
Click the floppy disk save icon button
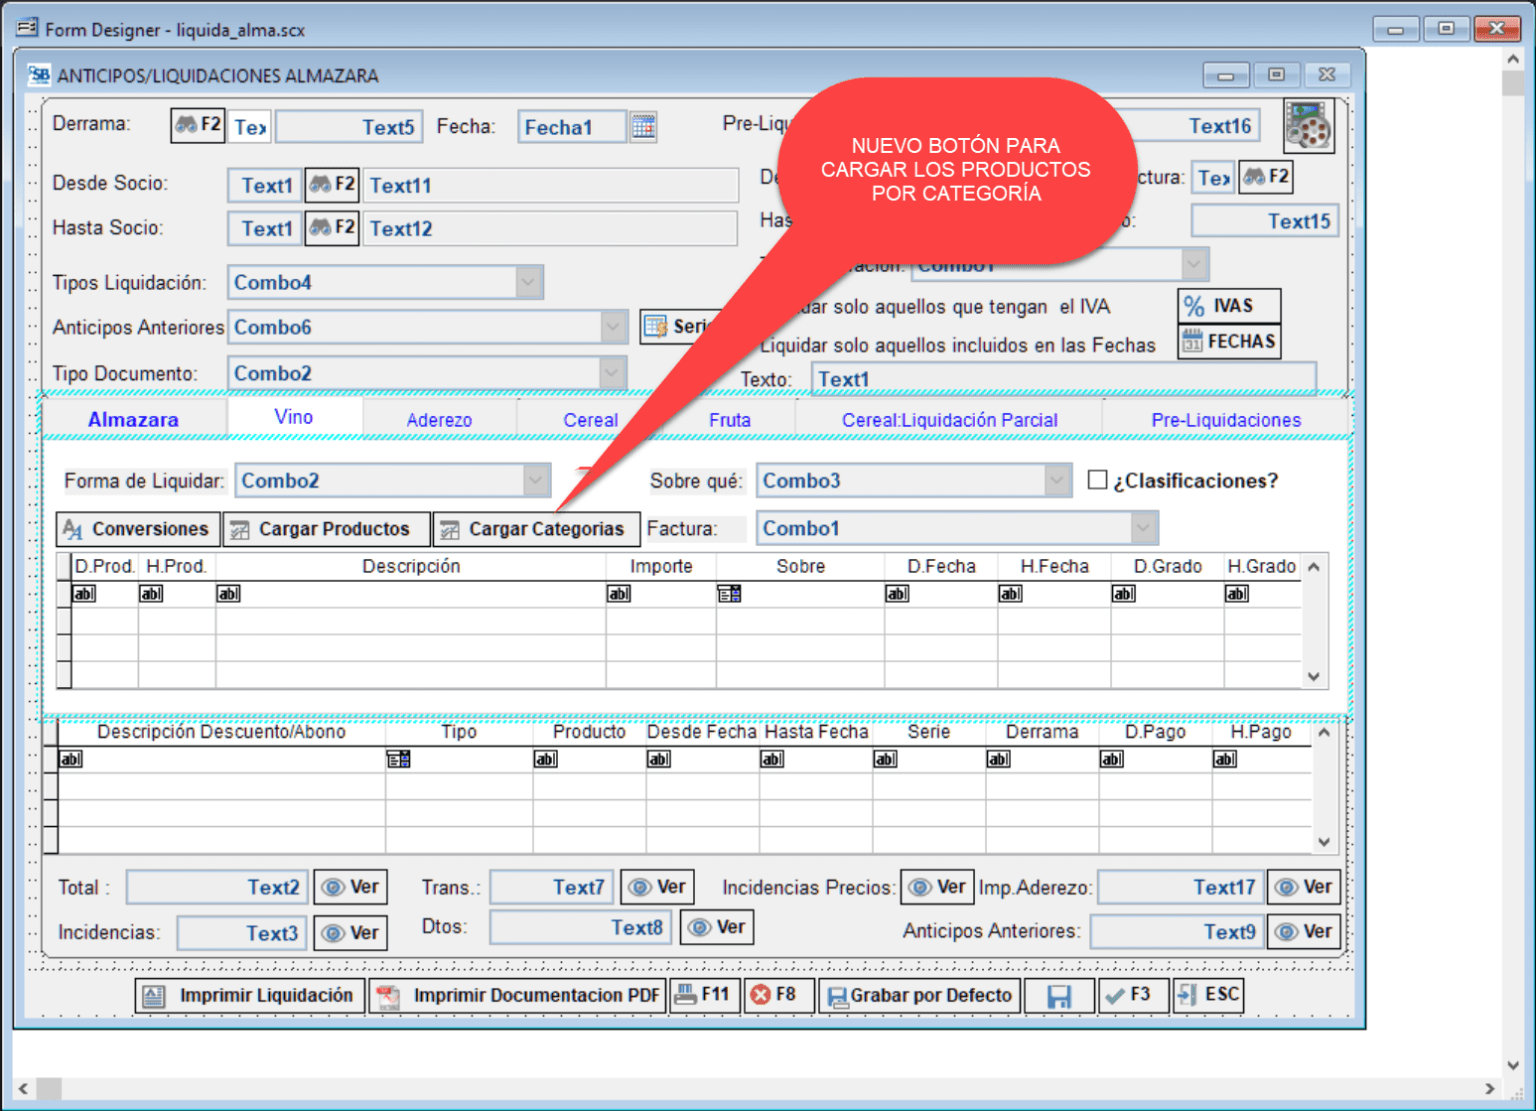coord(1058,996)
